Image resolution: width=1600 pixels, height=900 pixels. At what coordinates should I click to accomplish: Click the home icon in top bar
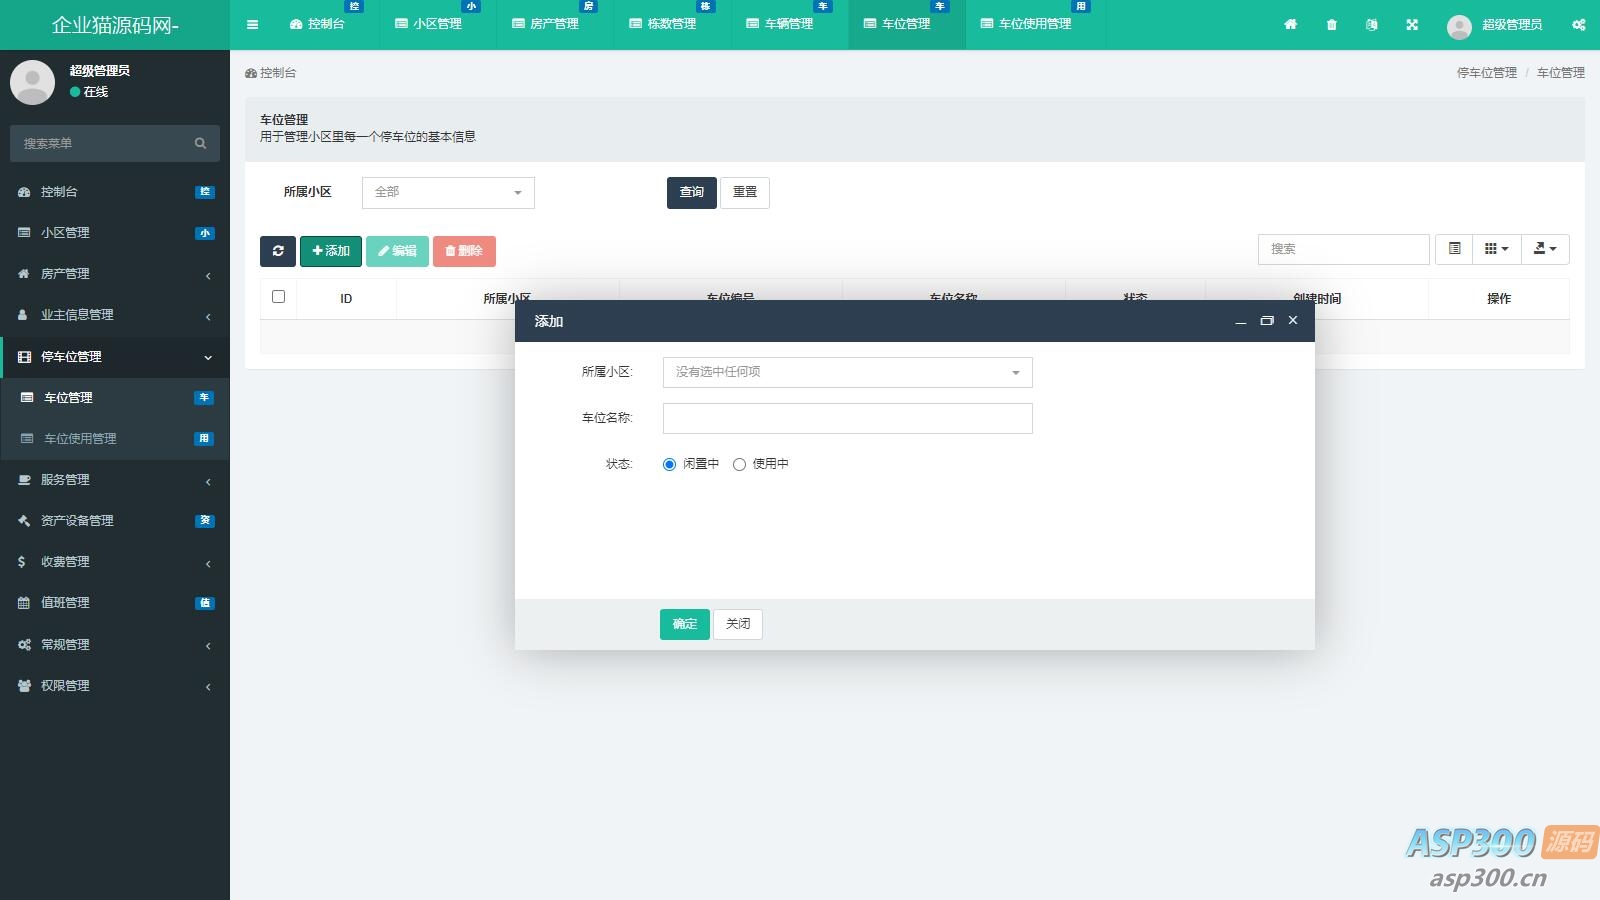point(1290,24)
